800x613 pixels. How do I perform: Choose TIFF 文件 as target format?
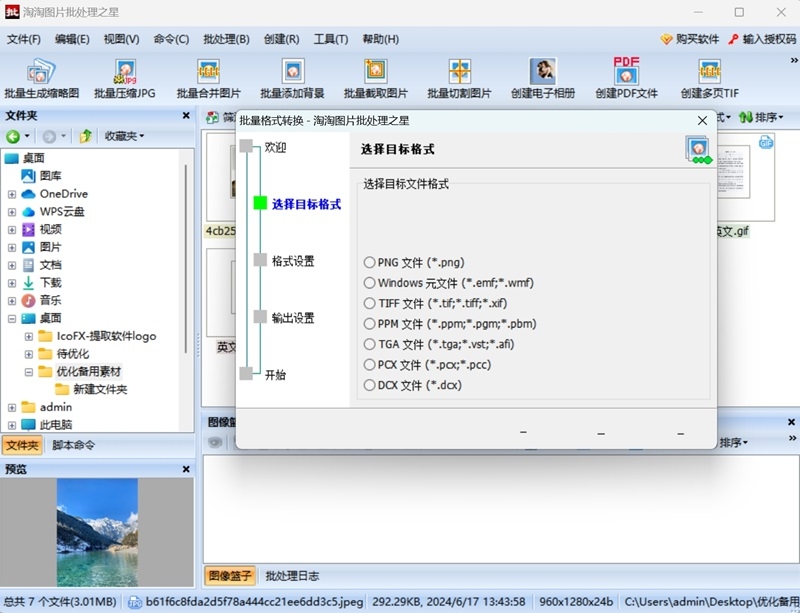click(x=369, y=303)
